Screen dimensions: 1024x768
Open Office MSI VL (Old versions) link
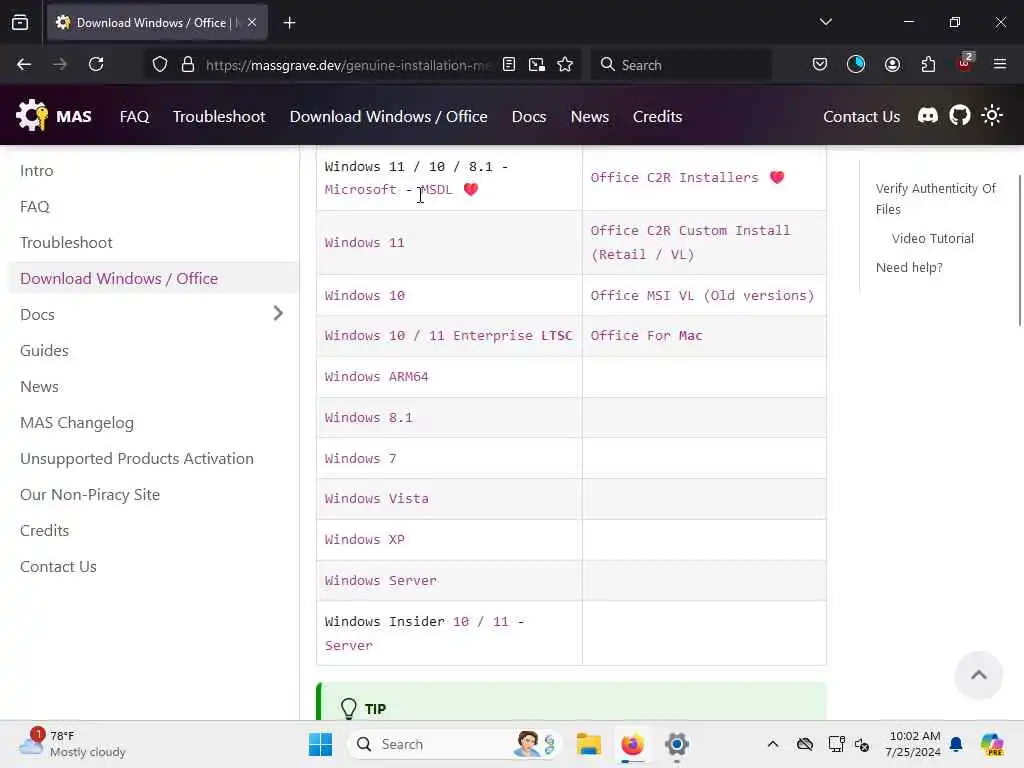702,296
